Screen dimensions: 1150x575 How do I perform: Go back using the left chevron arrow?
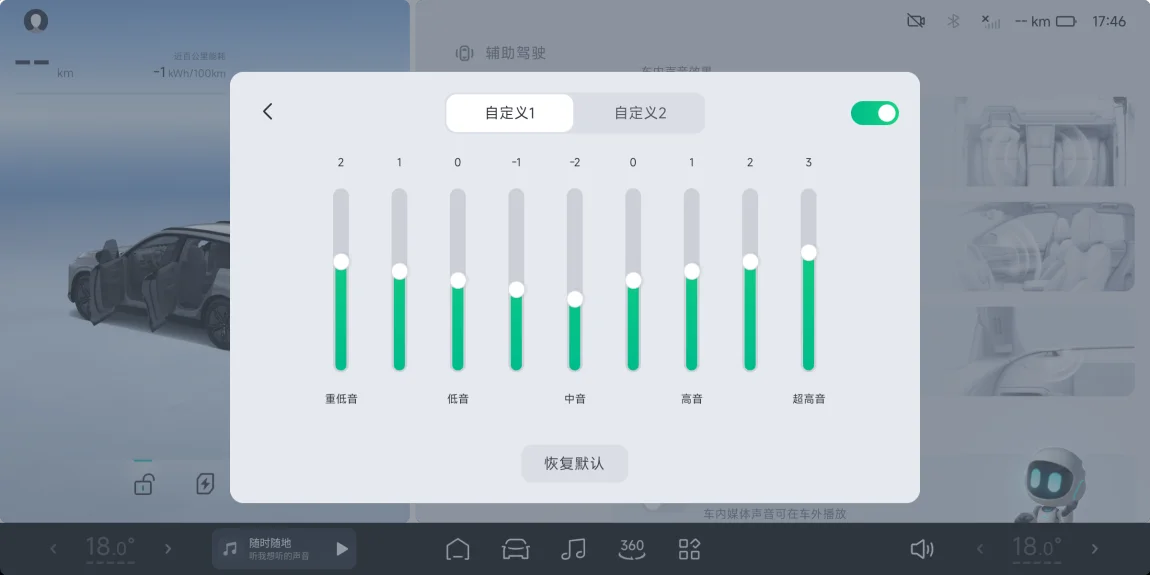coord(268,111)
